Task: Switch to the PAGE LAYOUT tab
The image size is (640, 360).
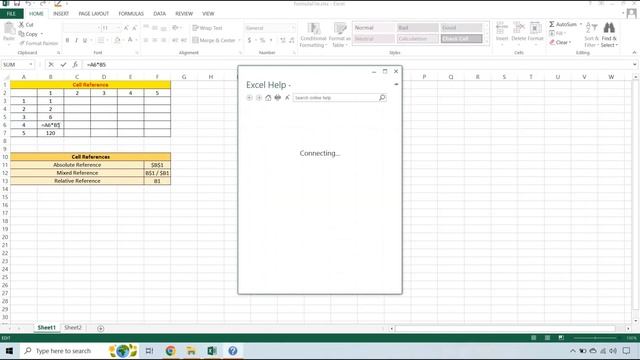Action: coord(93,13)
